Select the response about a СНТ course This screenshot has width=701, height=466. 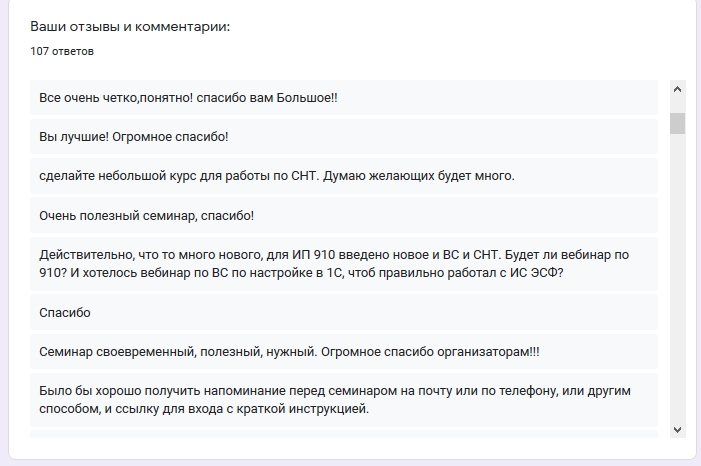(276, 176)
